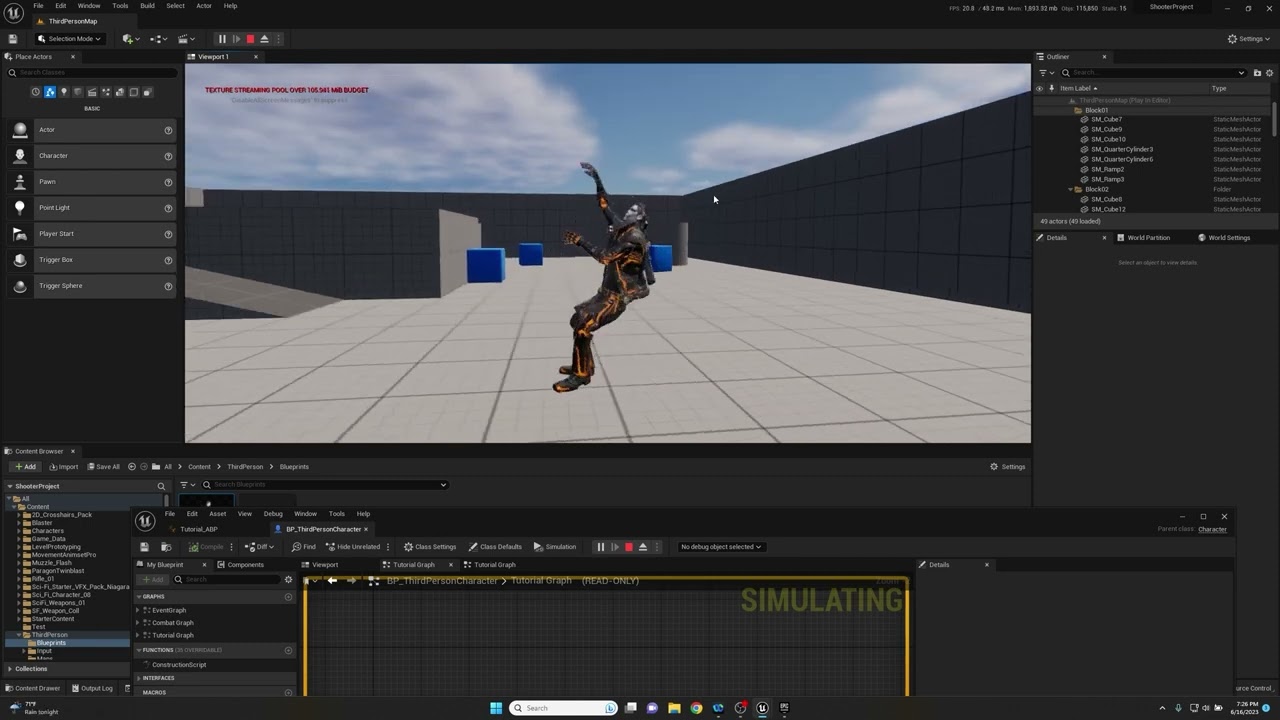Stop the play session with red square
1280x720 pixels.
[x=250, y=39]
